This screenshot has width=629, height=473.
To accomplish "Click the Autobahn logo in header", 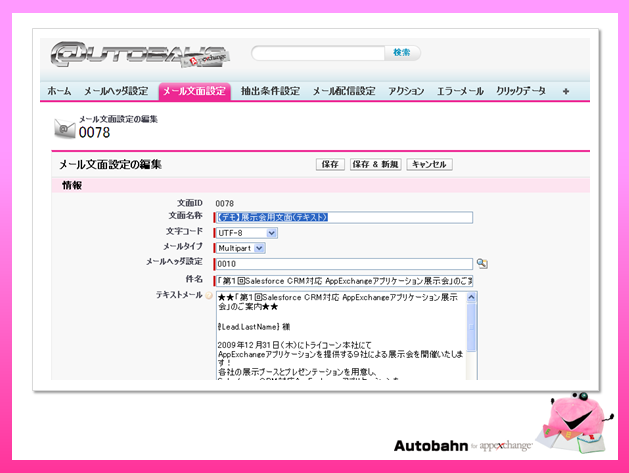I will pos(139,55).
